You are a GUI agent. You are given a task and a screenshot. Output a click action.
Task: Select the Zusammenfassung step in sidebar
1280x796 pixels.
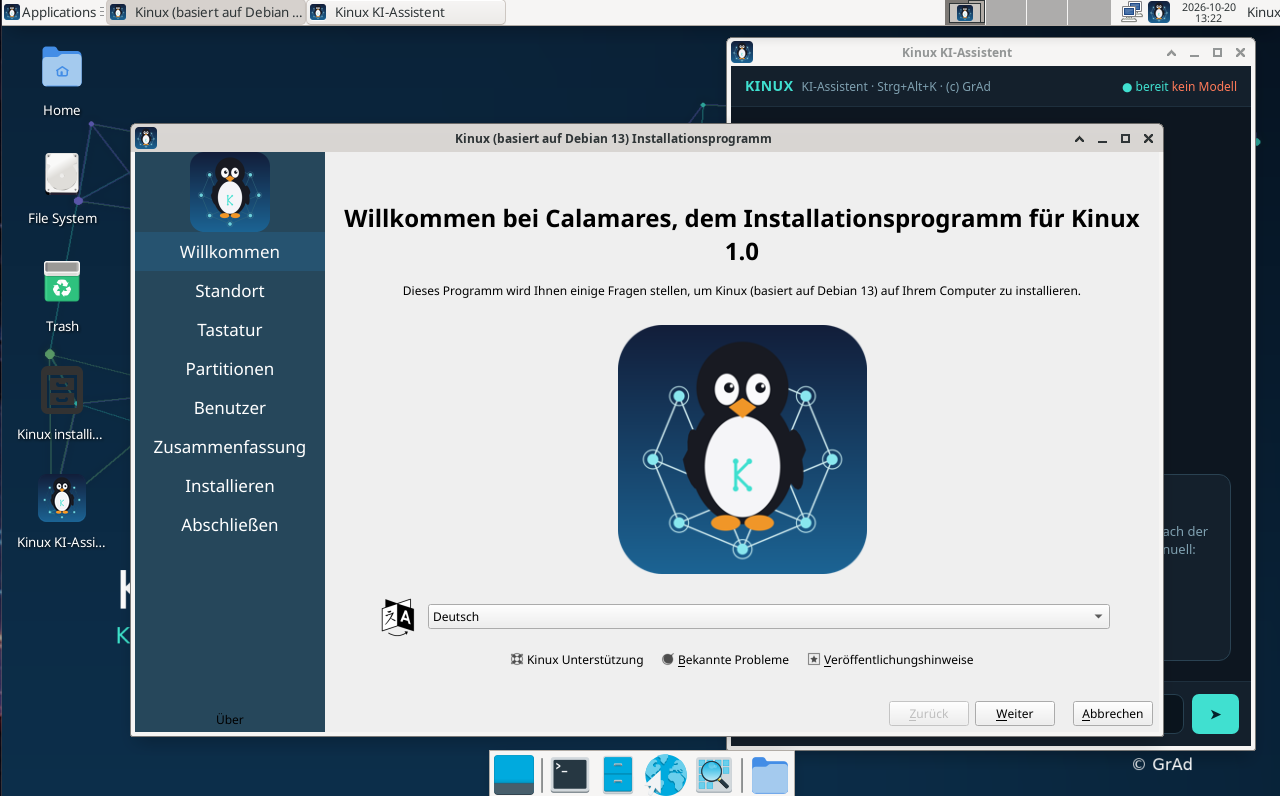(230, 447)
